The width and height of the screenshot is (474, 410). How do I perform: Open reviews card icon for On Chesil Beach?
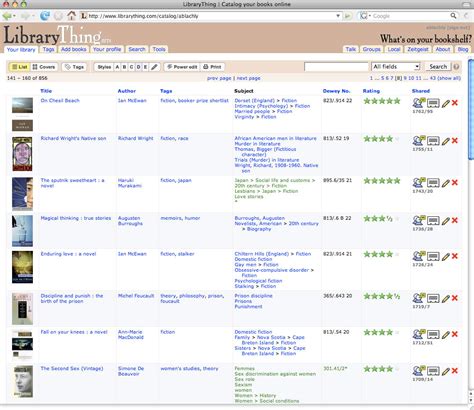433,103
